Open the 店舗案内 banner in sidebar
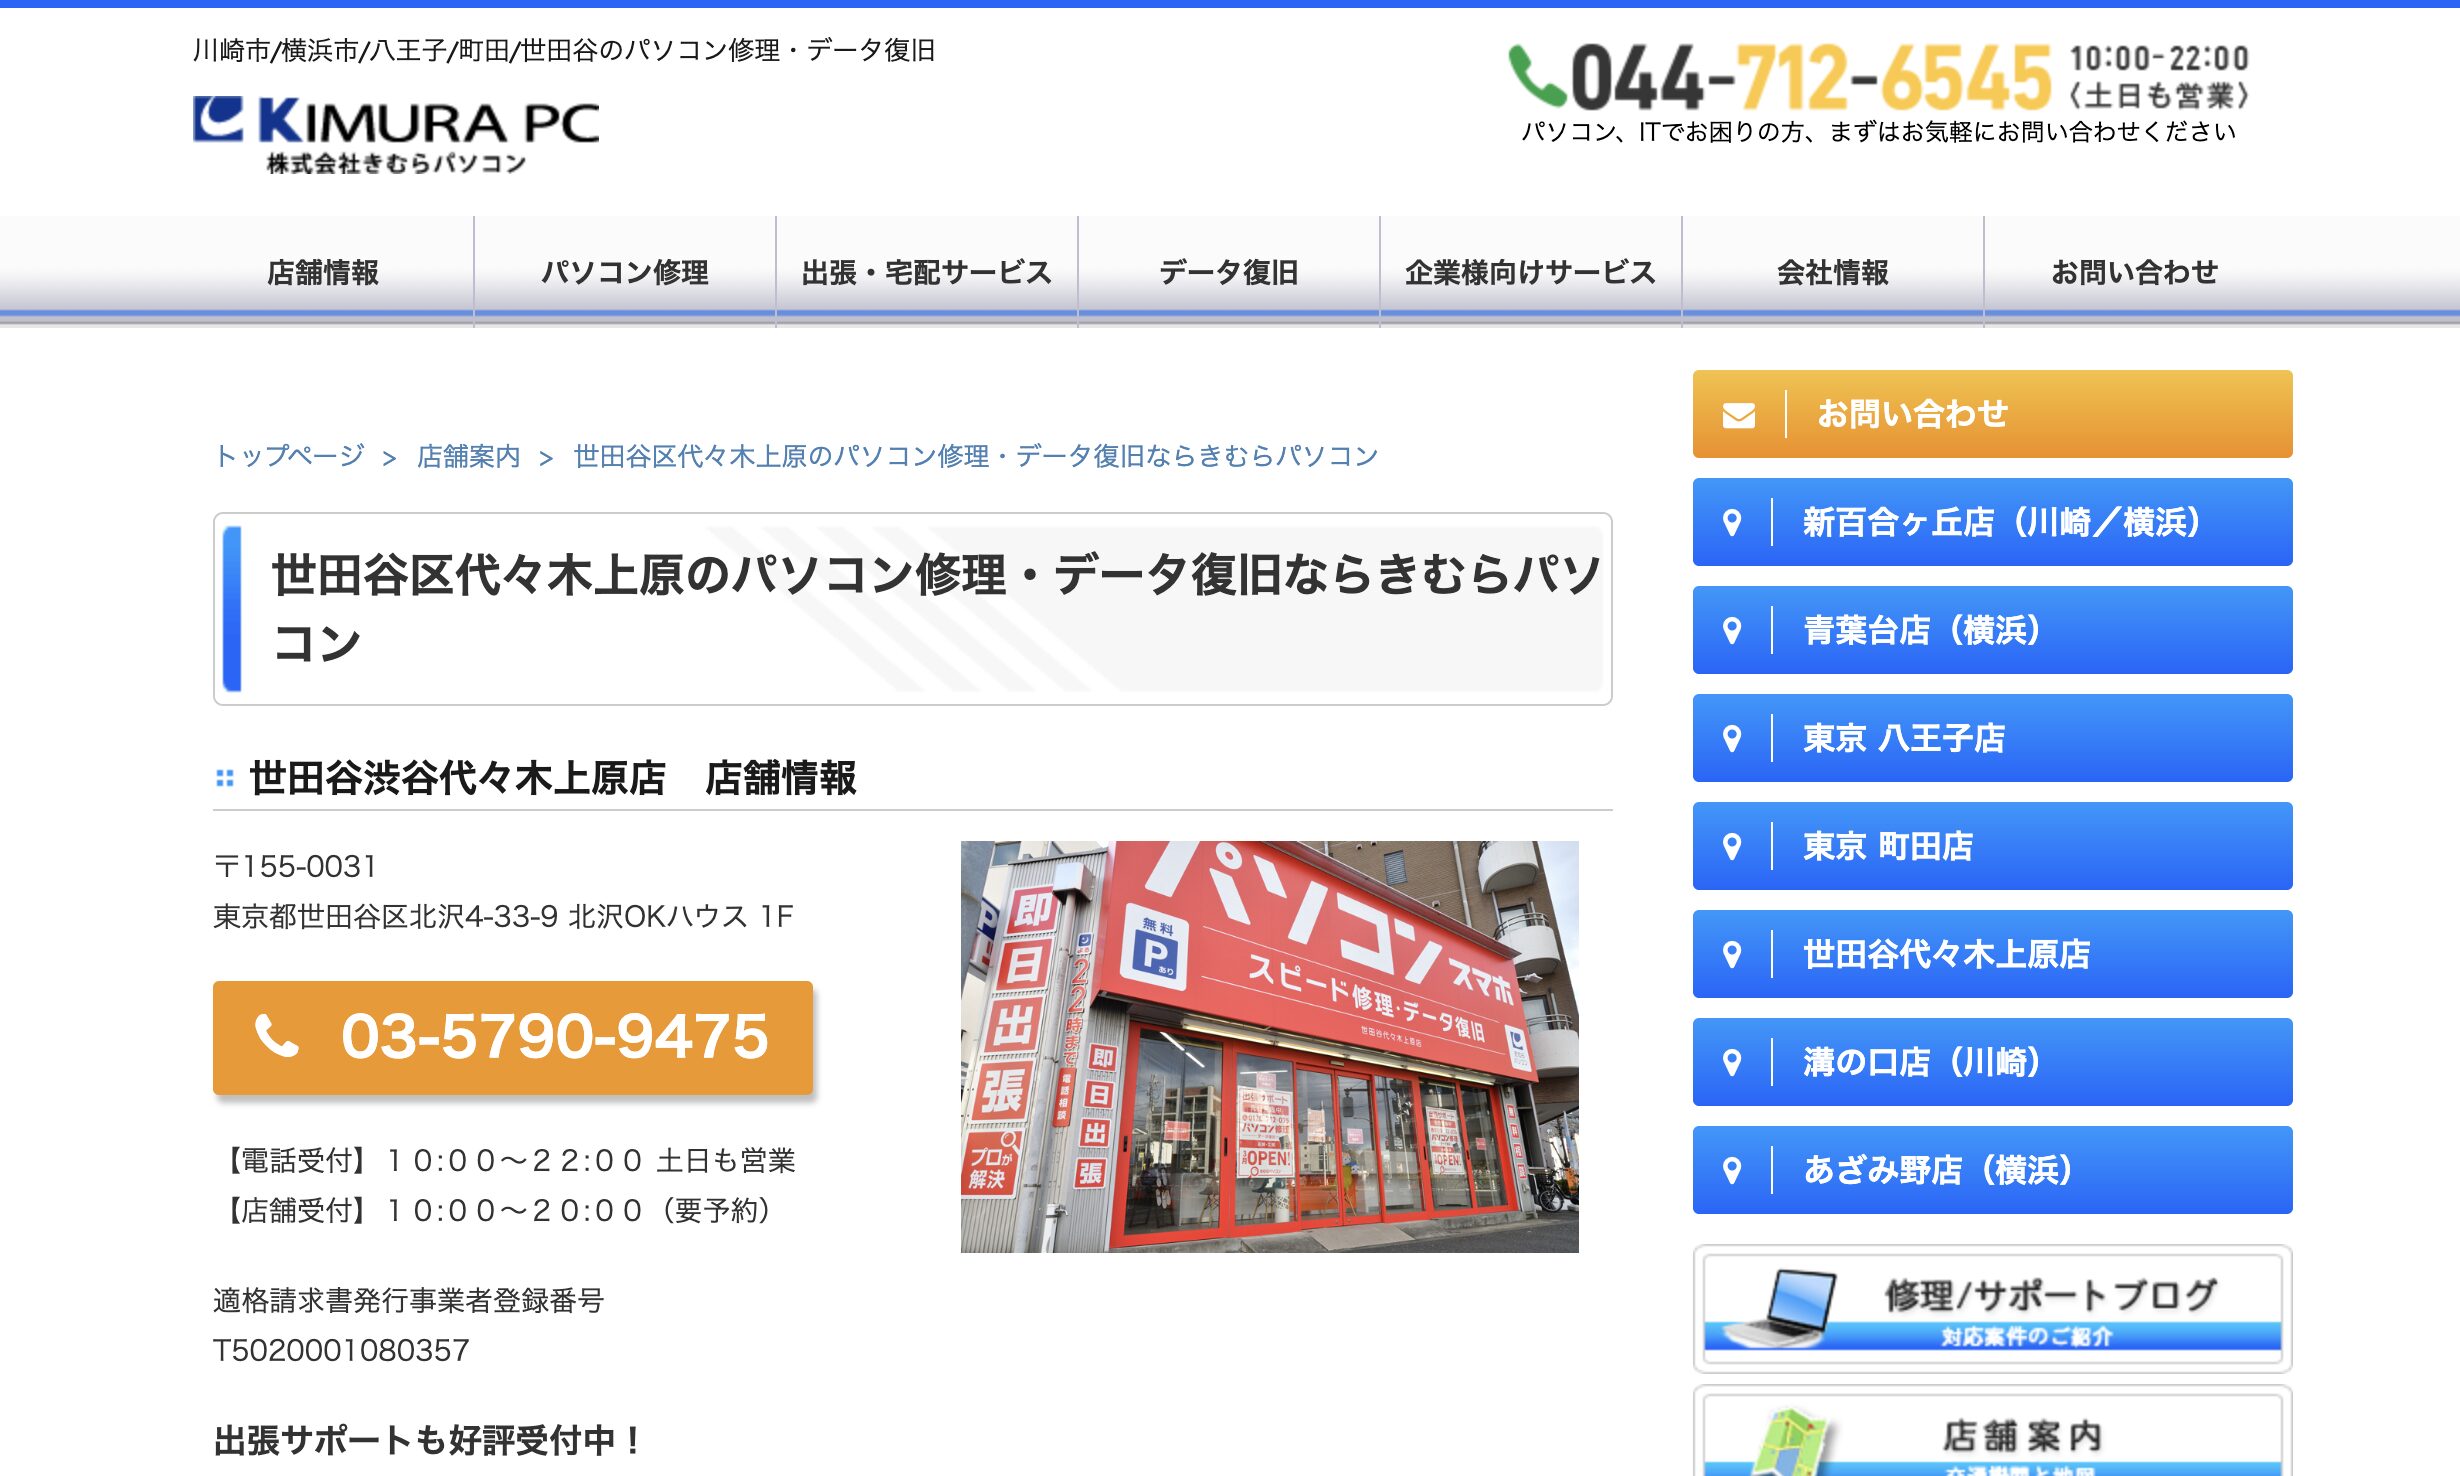Image resolution: width=2460 pixels, height=1476 pixels. pos(1992,1432)
